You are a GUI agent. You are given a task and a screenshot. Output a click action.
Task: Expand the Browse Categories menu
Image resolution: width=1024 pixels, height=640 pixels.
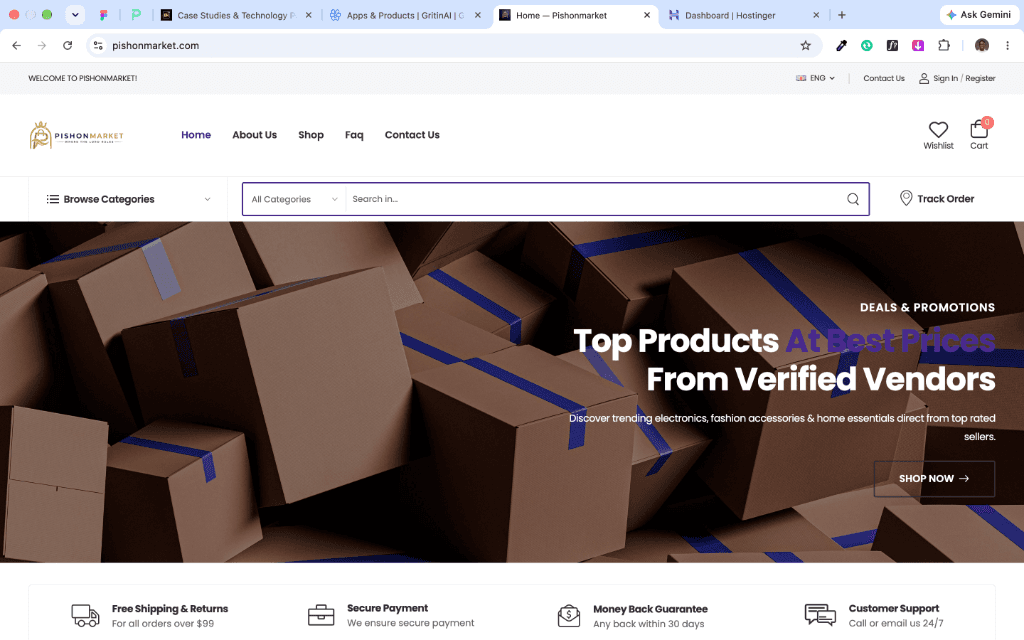(x=128, y=199)
